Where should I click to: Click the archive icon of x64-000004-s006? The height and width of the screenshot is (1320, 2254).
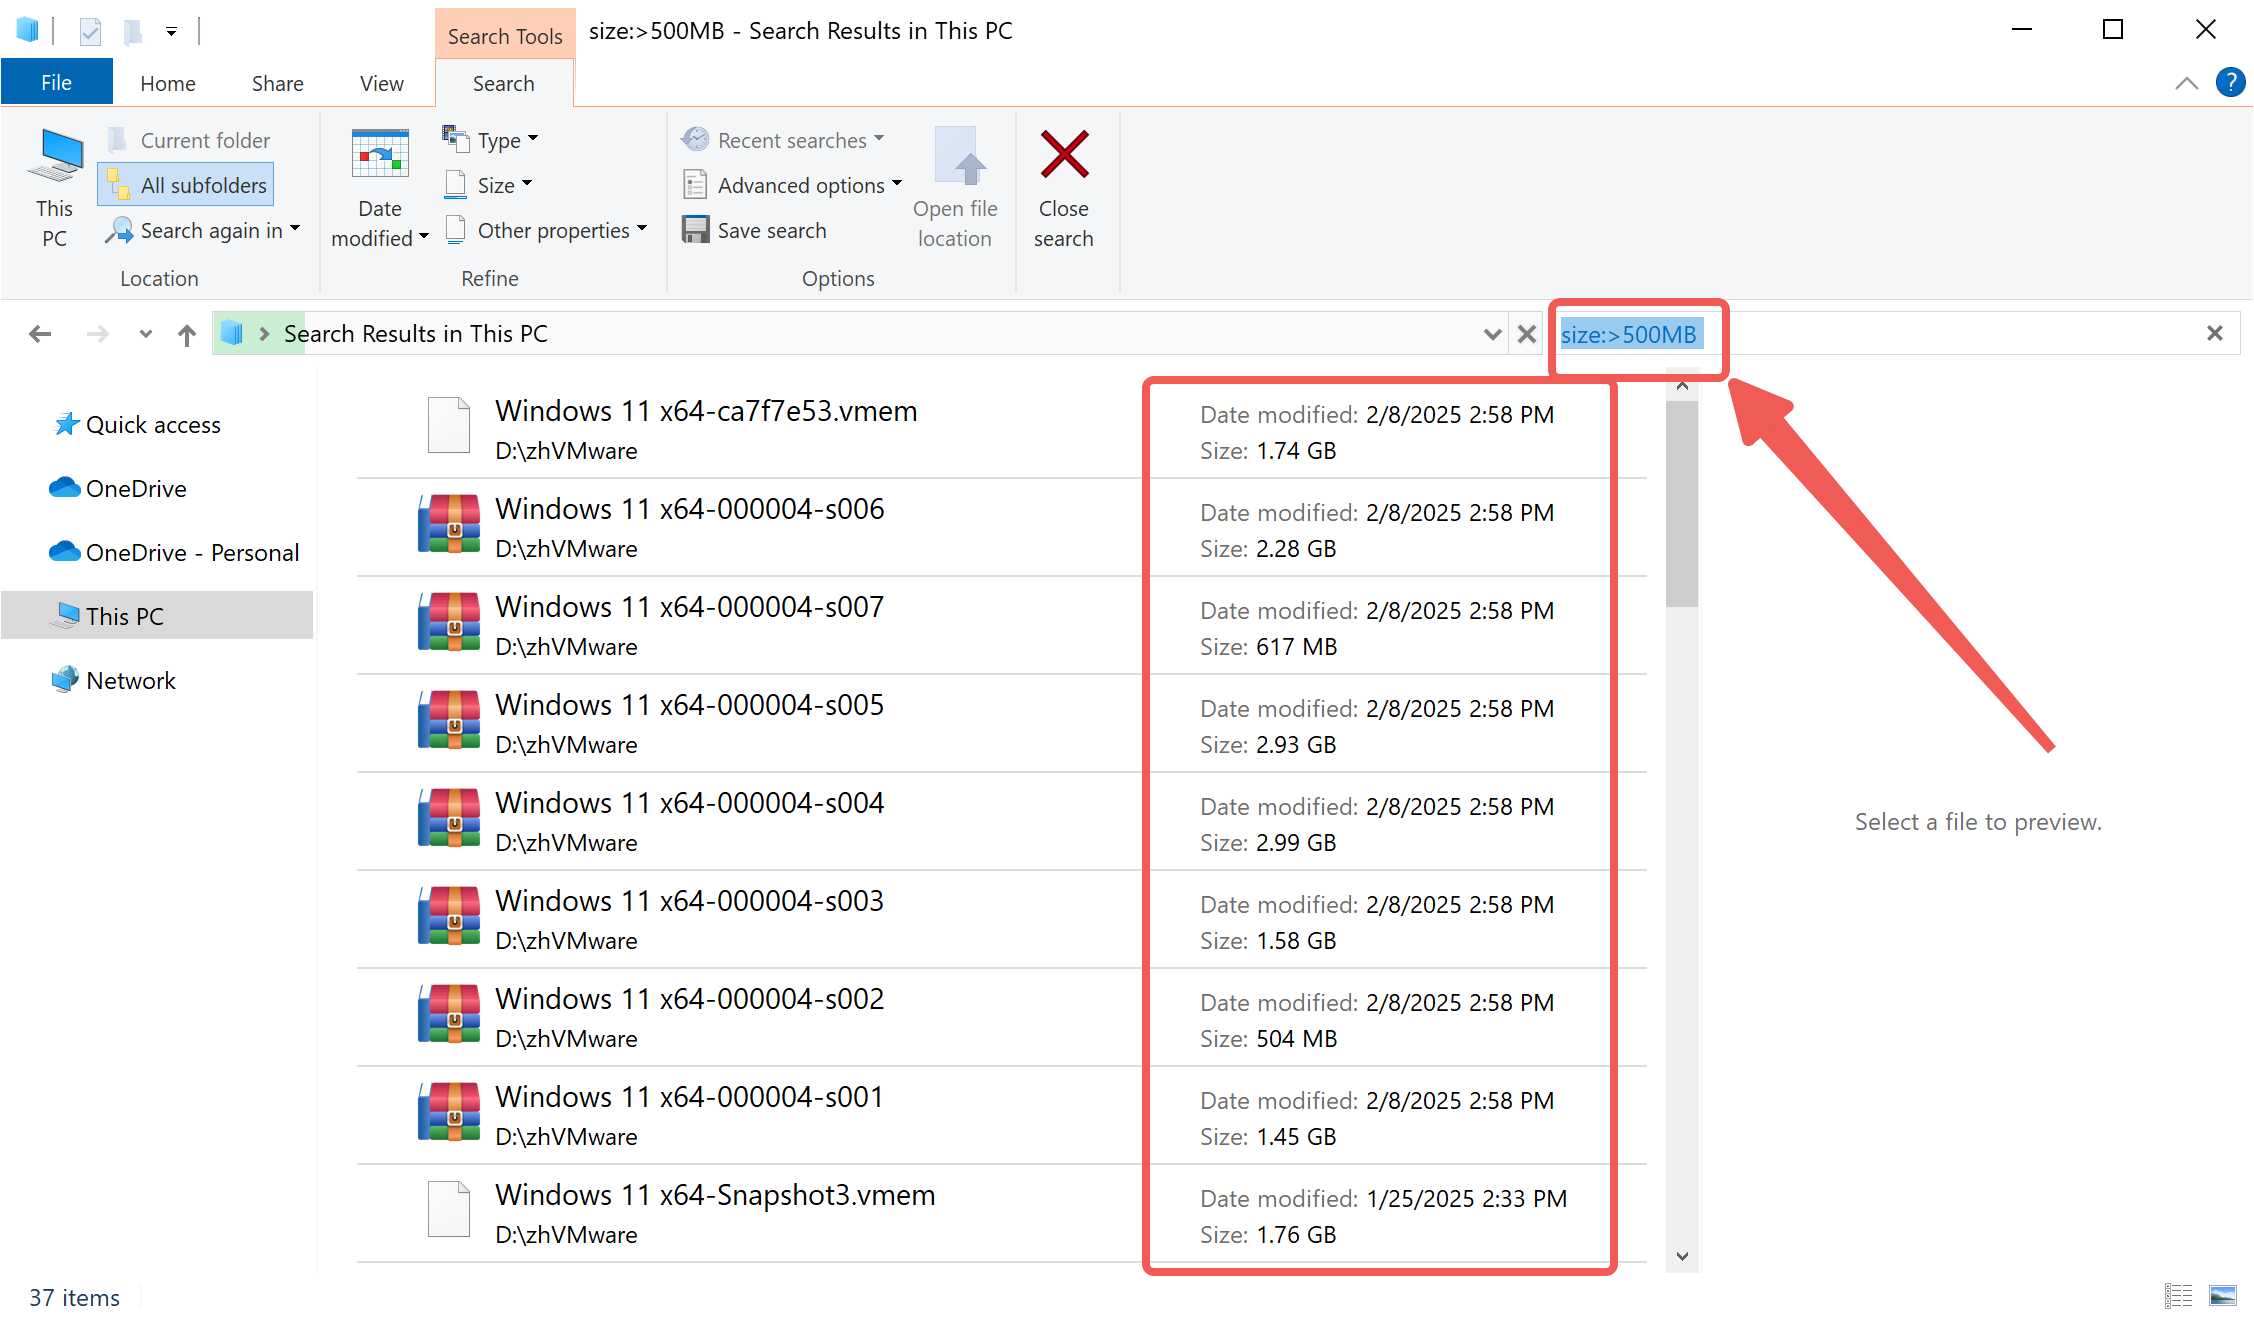449,523
